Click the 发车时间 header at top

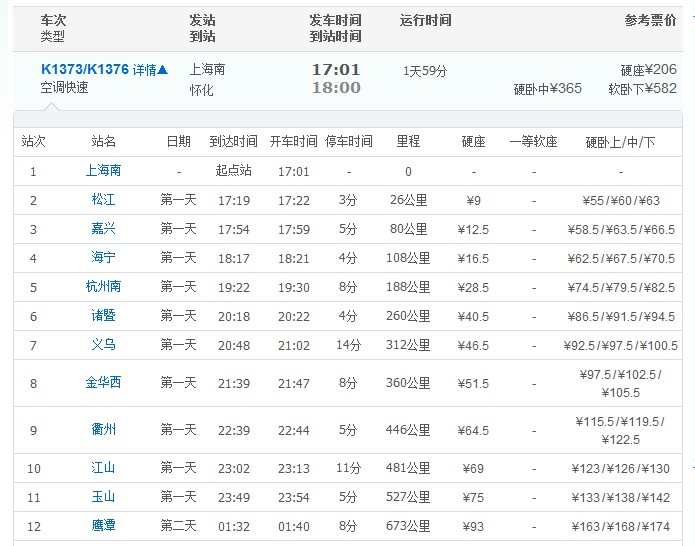(335, 21)
